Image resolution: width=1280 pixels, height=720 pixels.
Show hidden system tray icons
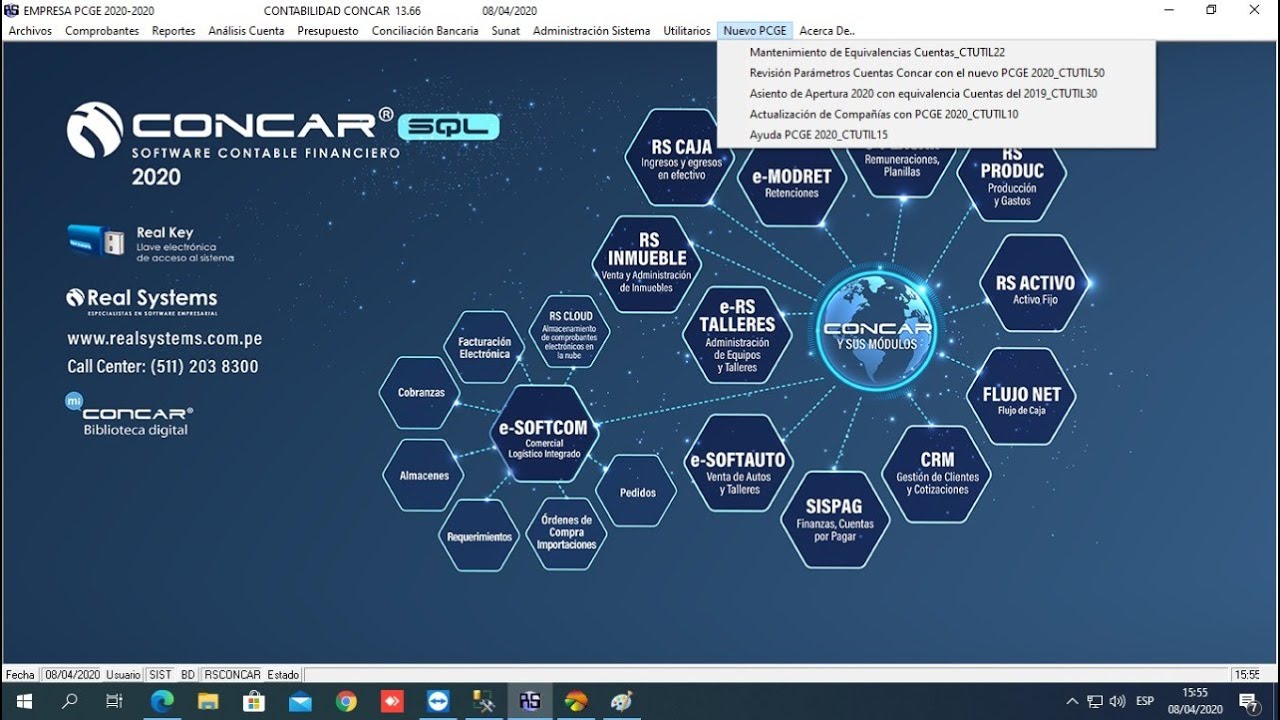pos(1072,701)
